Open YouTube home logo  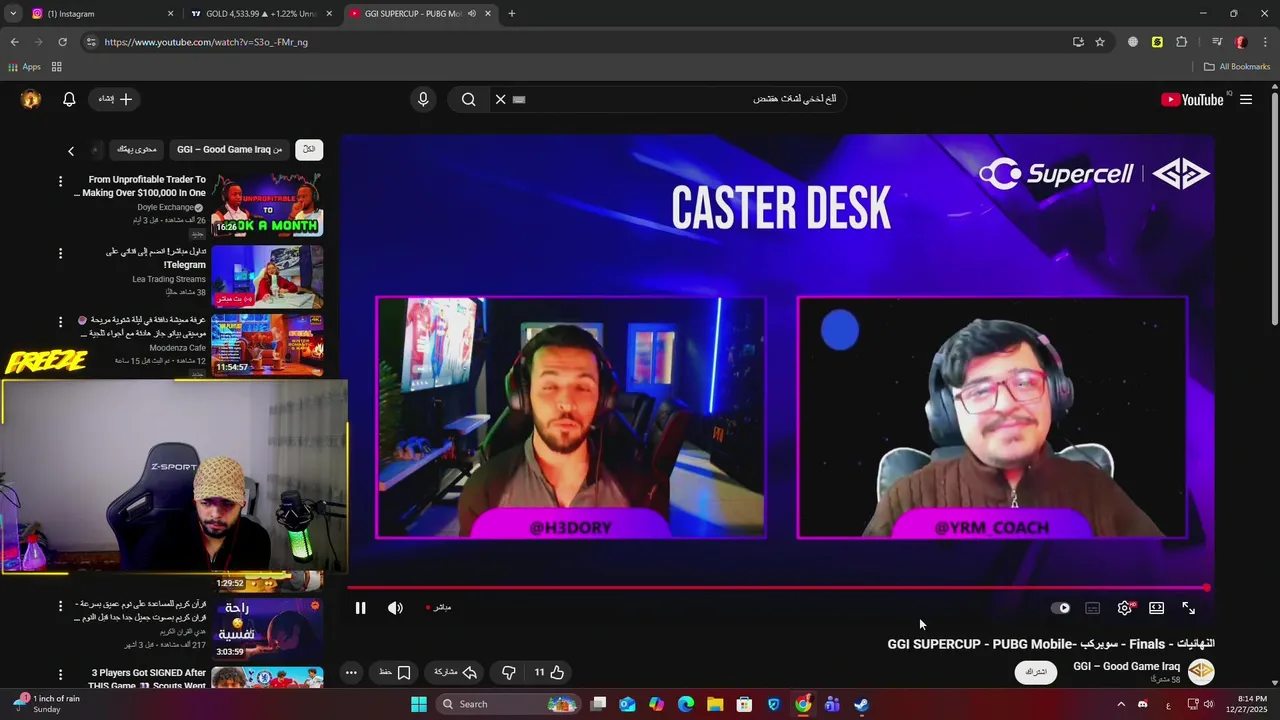pos(1192,99)
